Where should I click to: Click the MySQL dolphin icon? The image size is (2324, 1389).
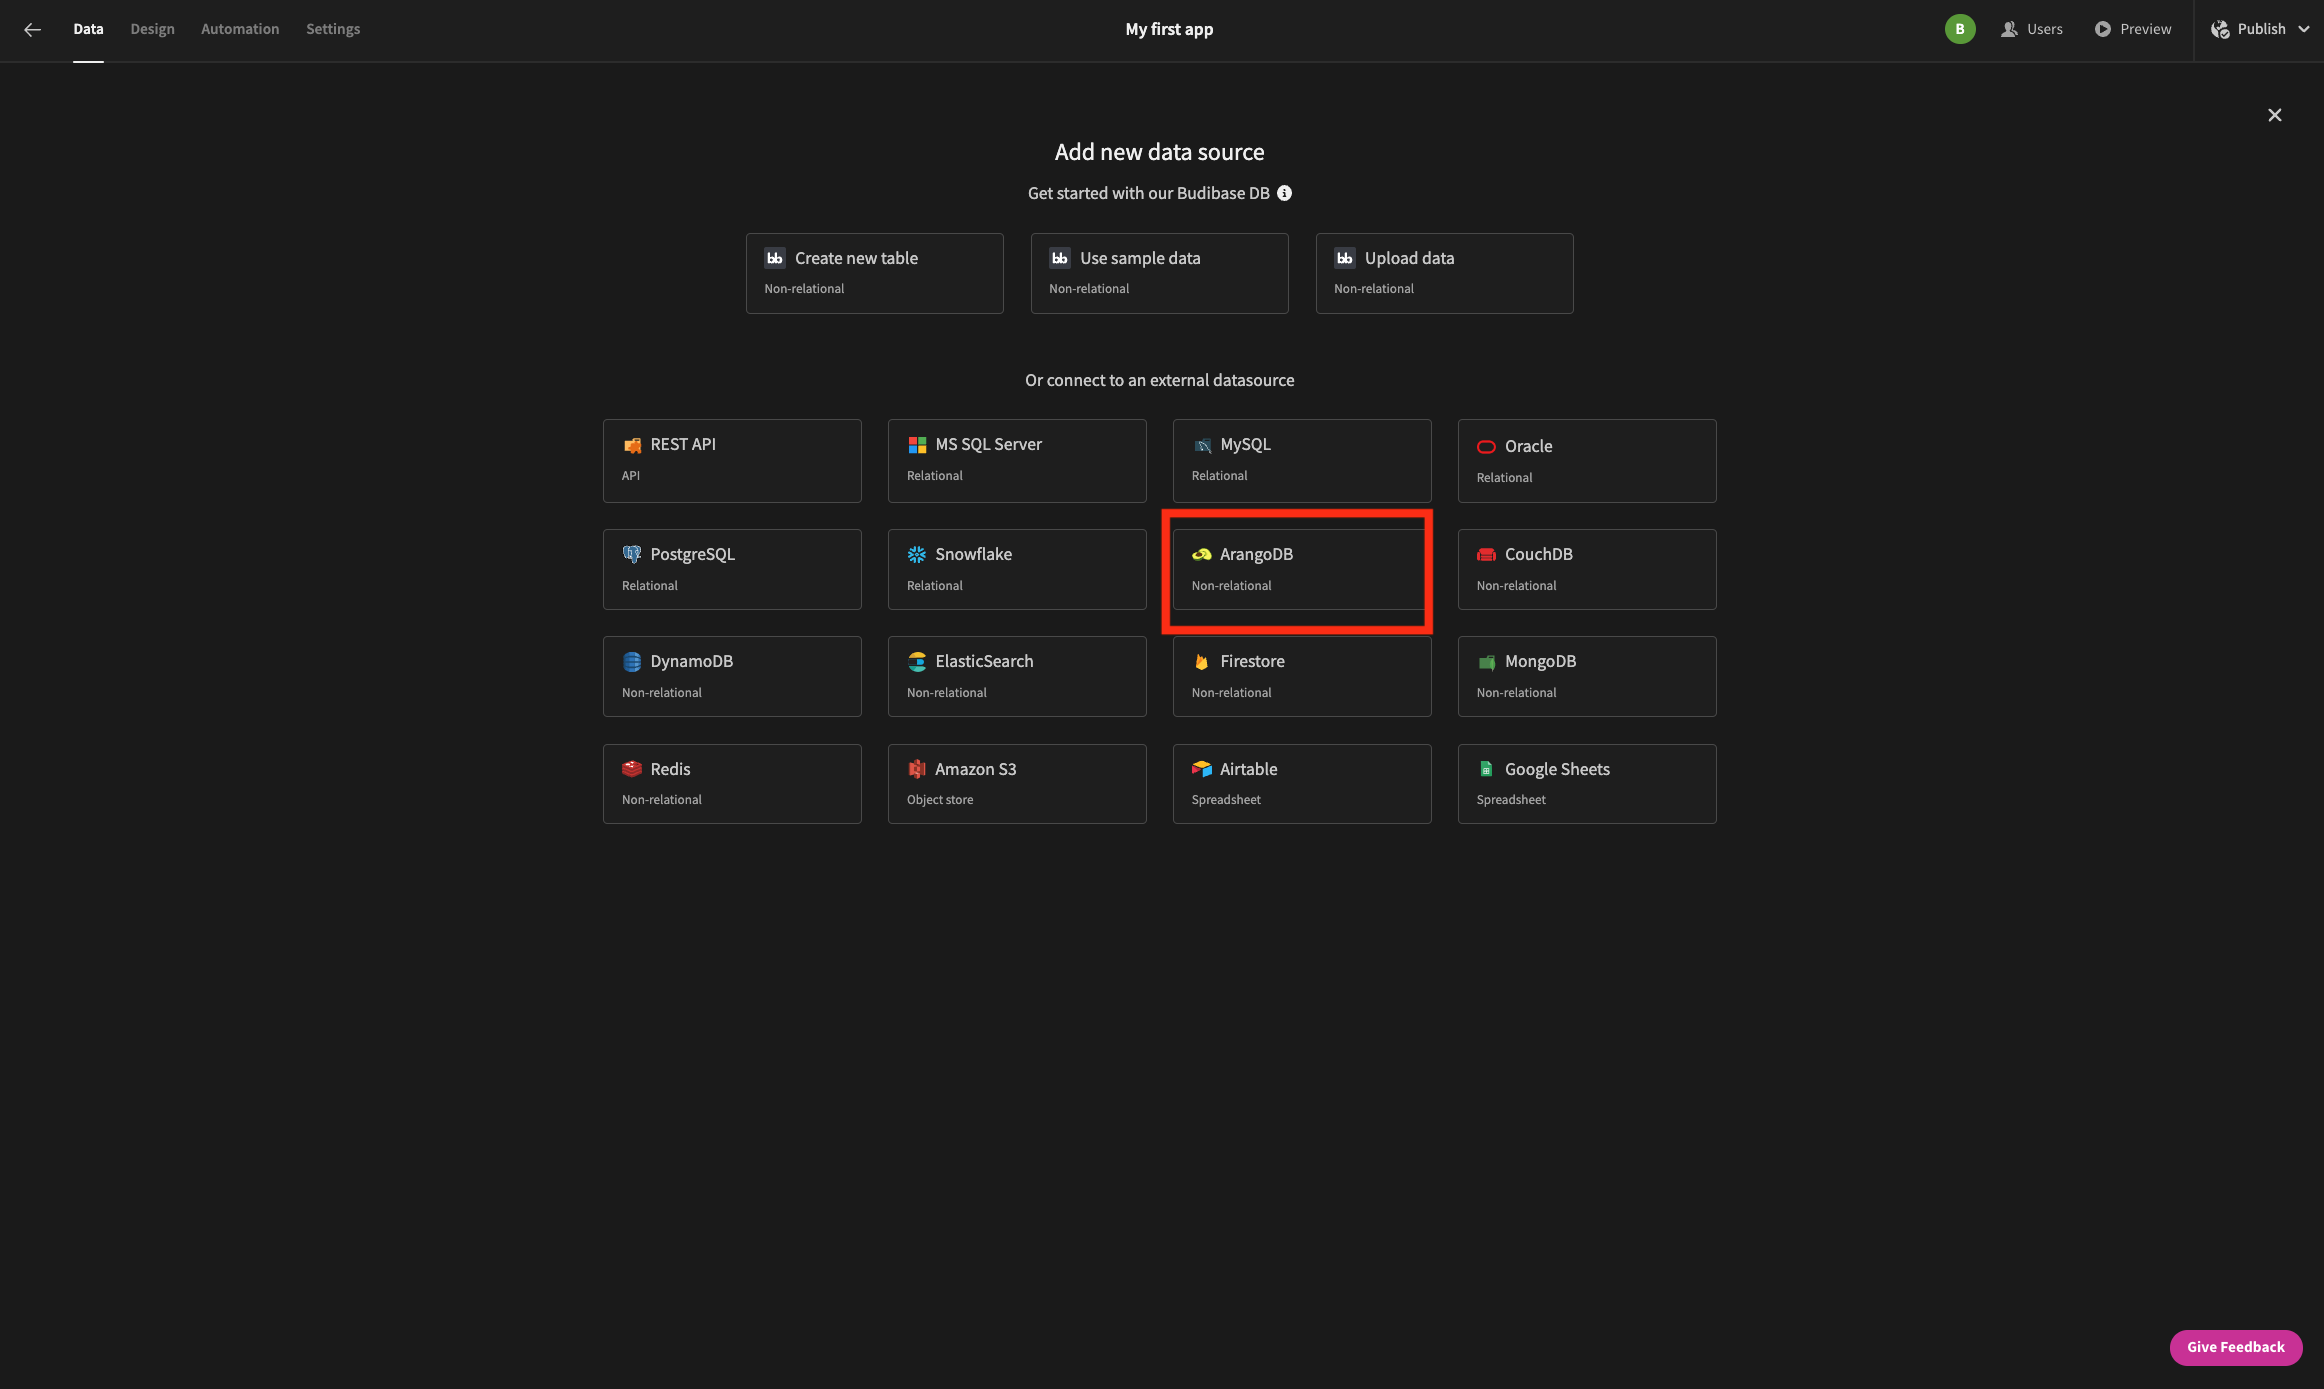pyautogui.click(x=1202, y=445)
